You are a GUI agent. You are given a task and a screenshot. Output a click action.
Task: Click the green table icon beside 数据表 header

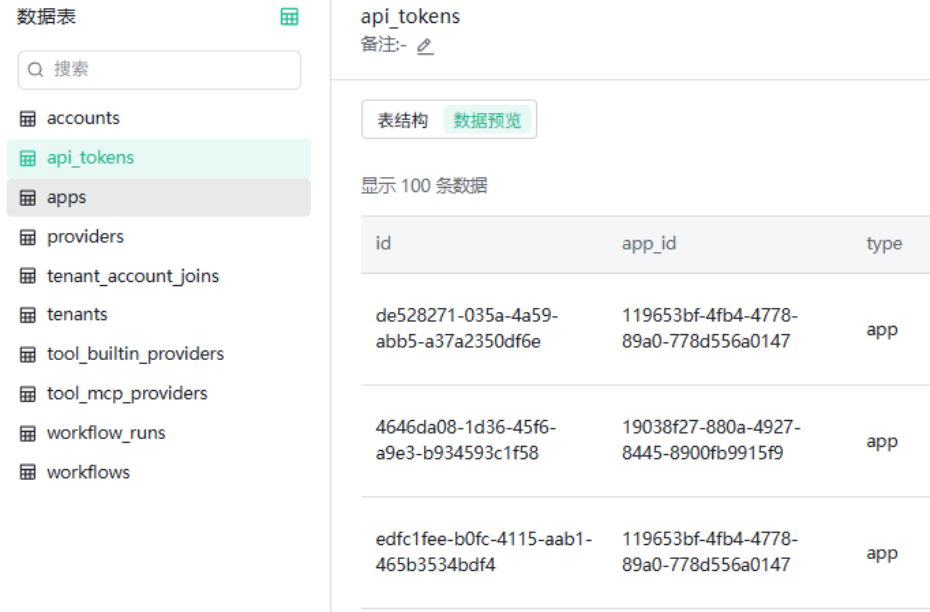[289, 17]
